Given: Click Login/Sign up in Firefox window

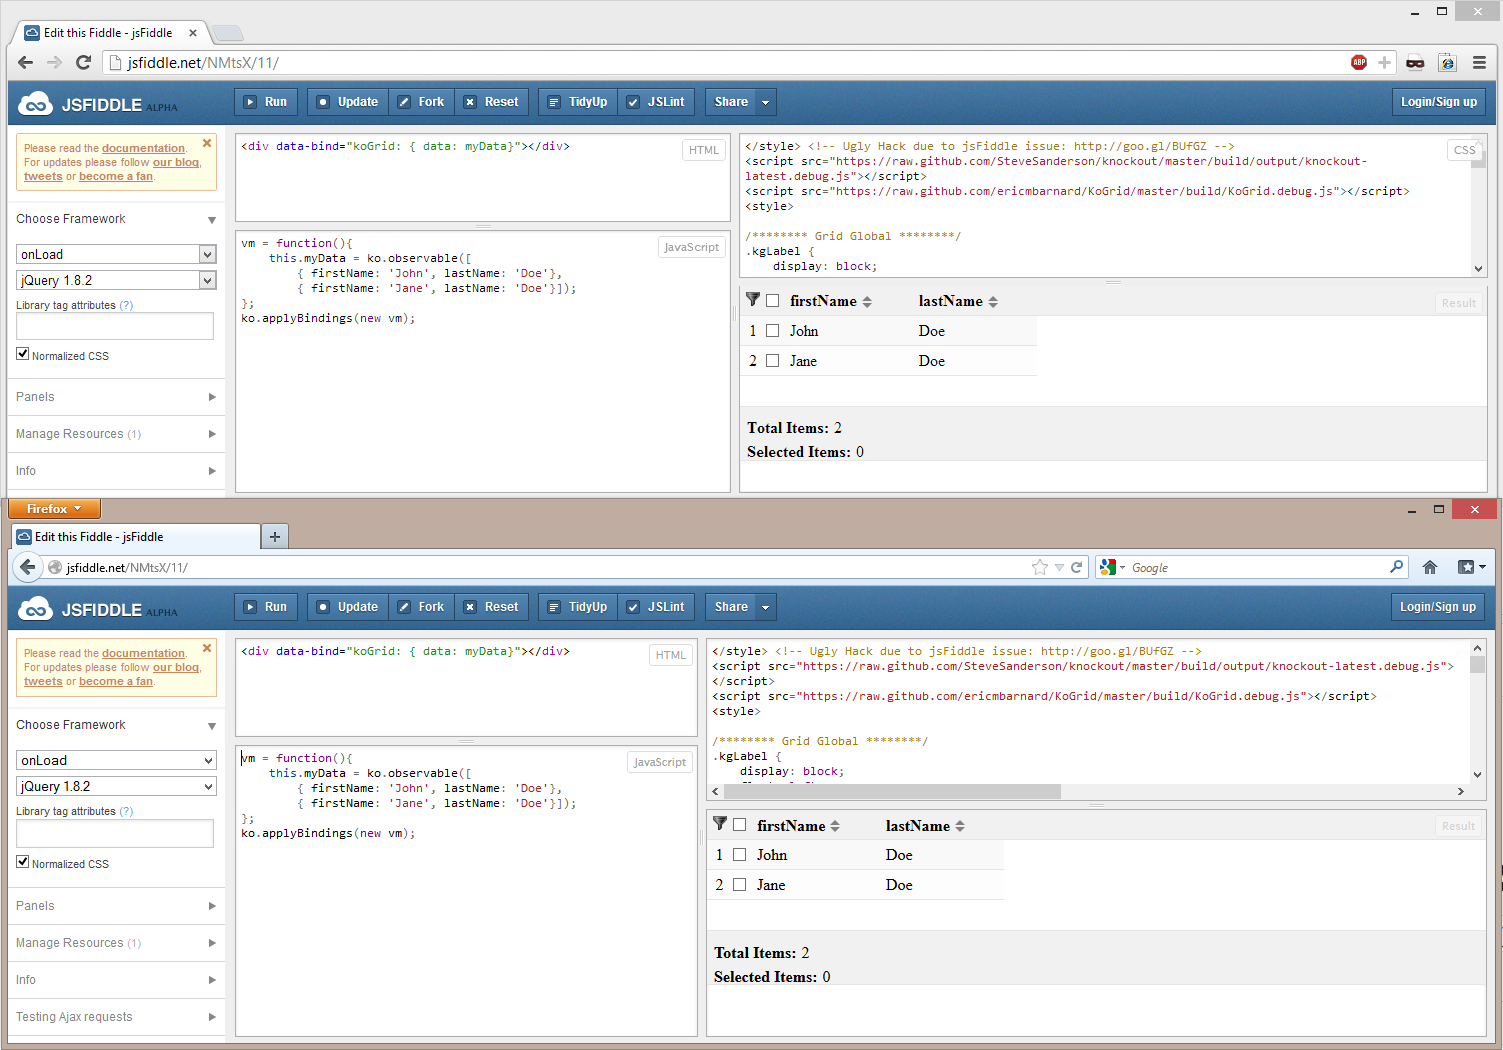Looking at the screenshot, I should pyautogui.click(x=1438, y=607).
